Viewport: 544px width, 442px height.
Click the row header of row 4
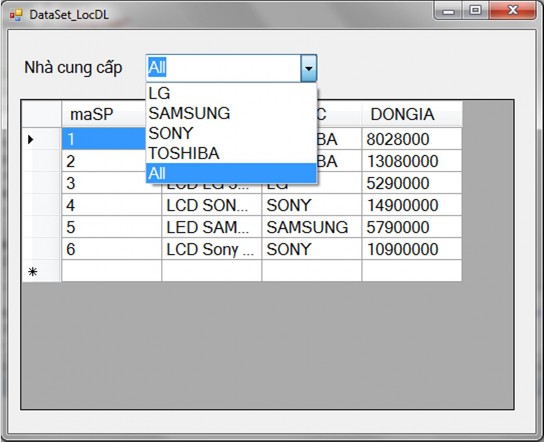click(42, 205)
